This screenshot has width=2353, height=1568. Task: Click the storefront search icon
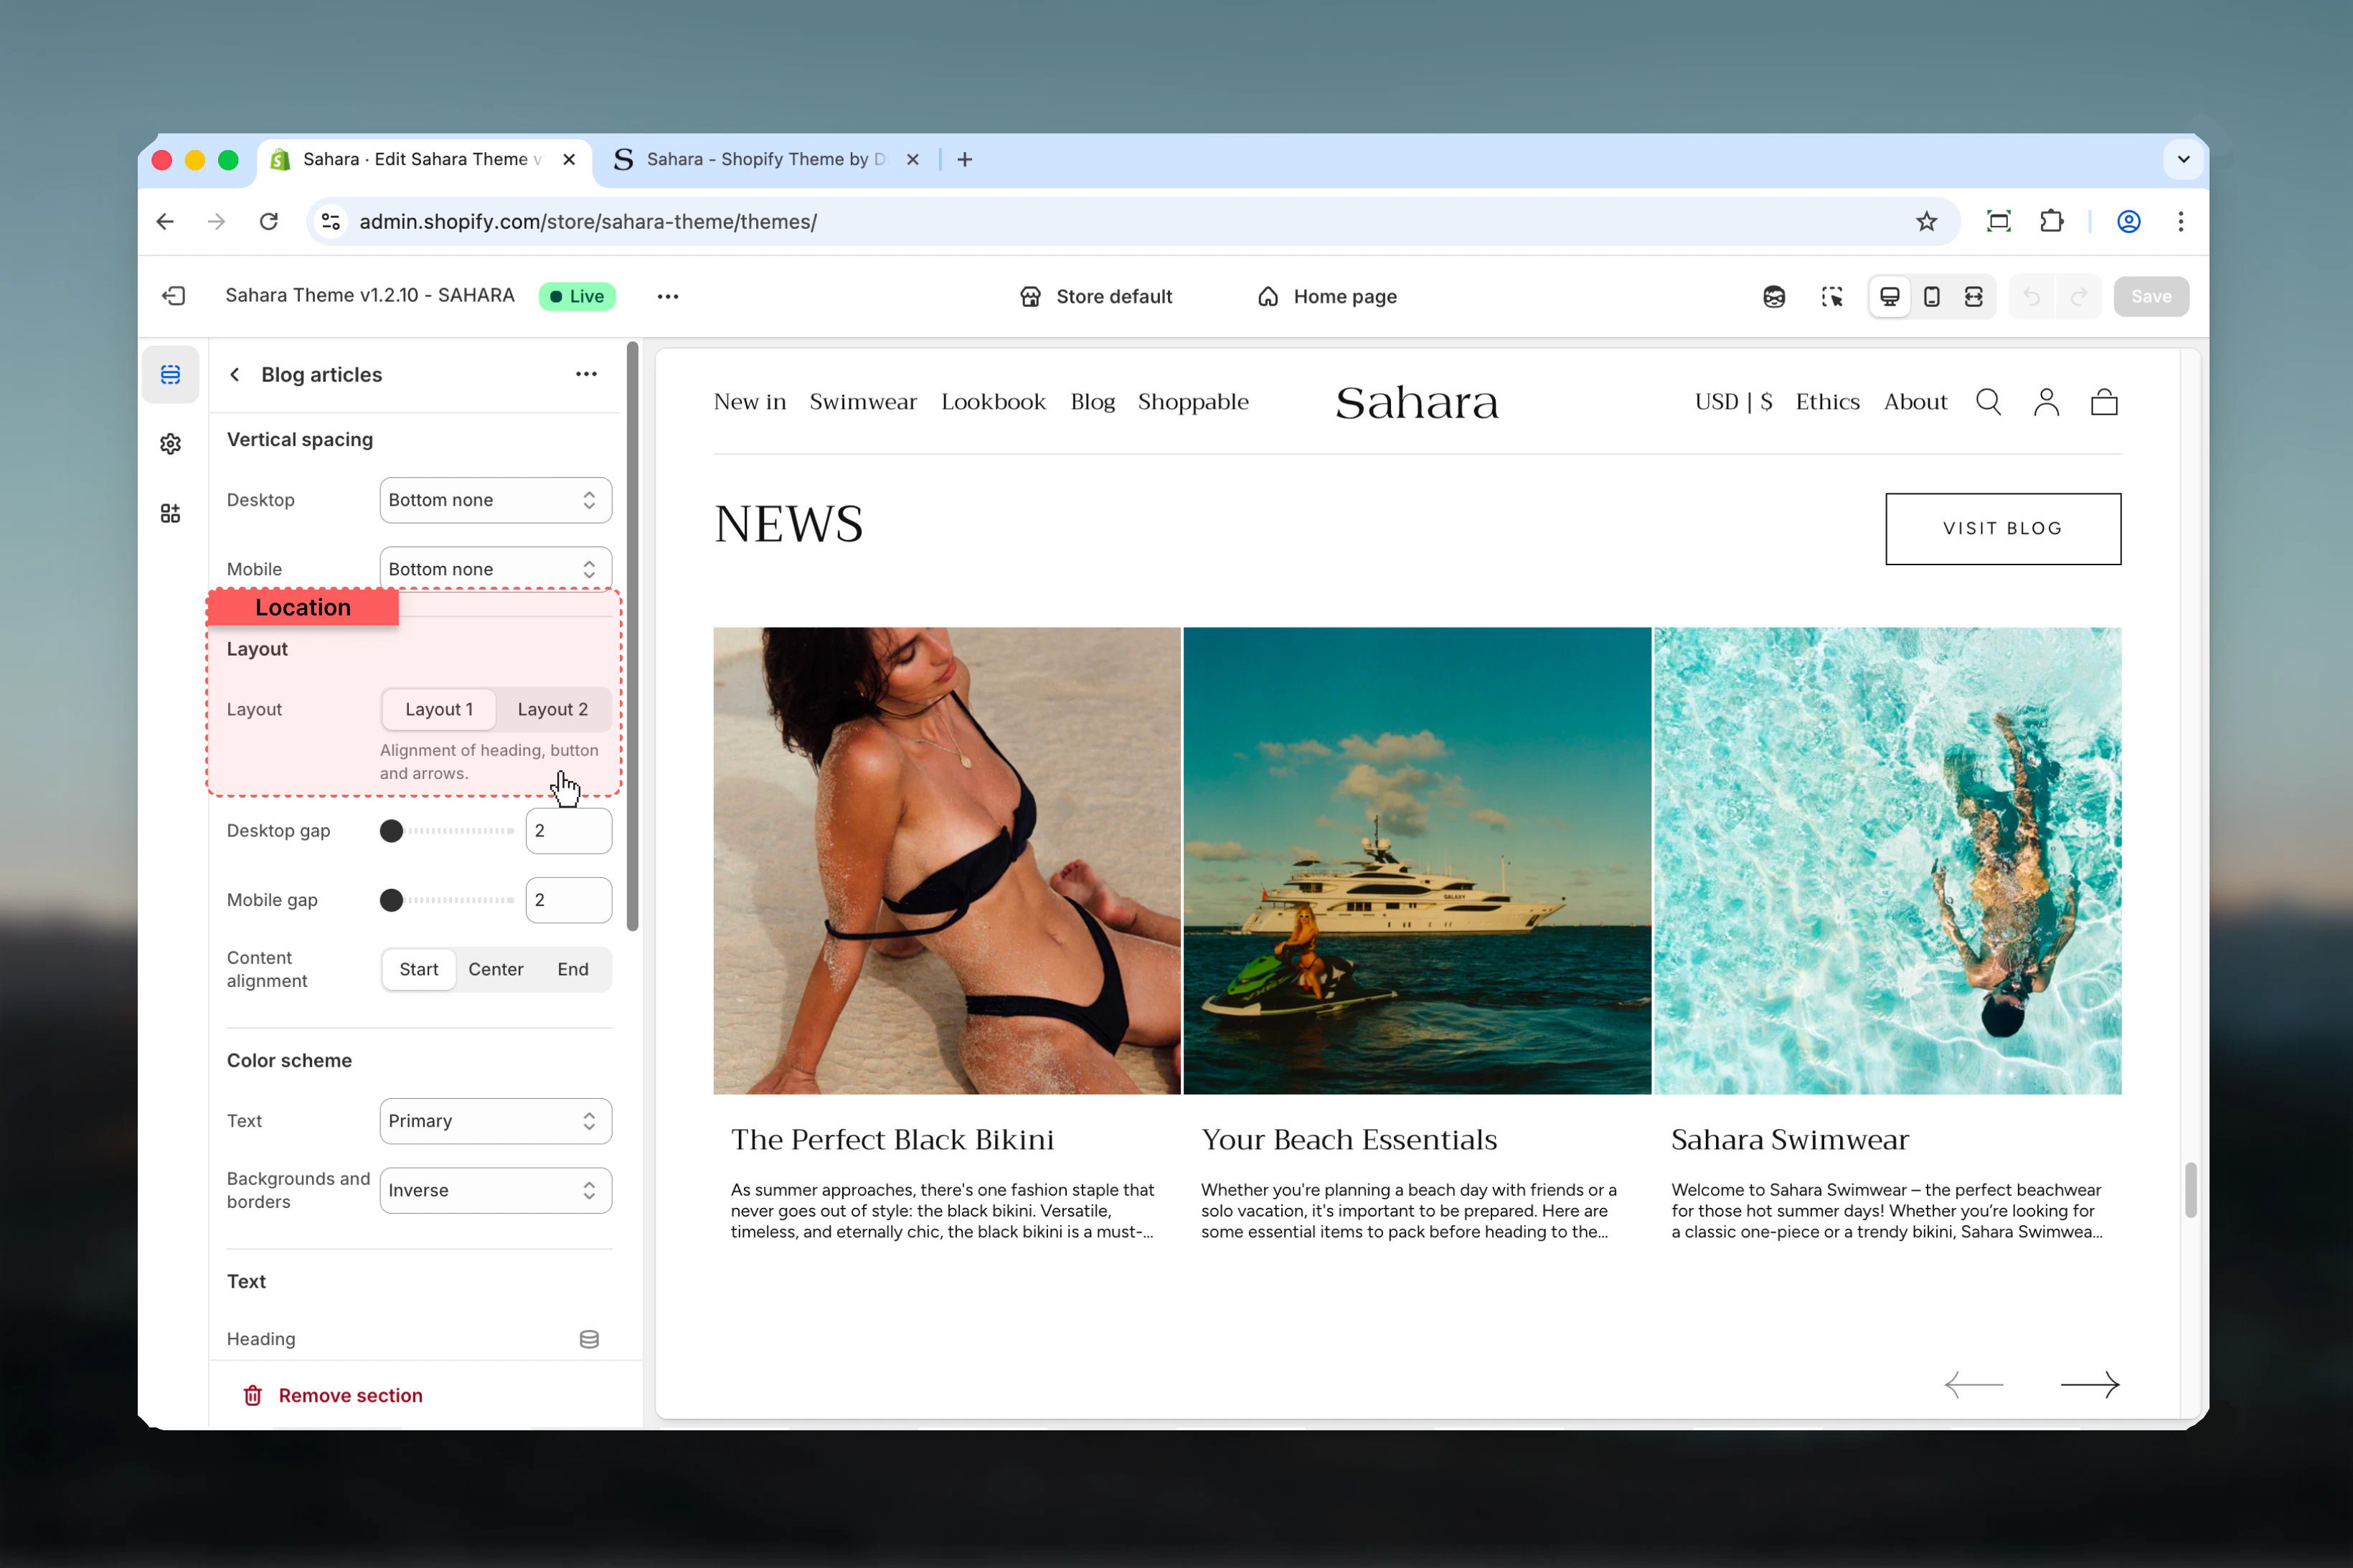(x=1988, y=402)
